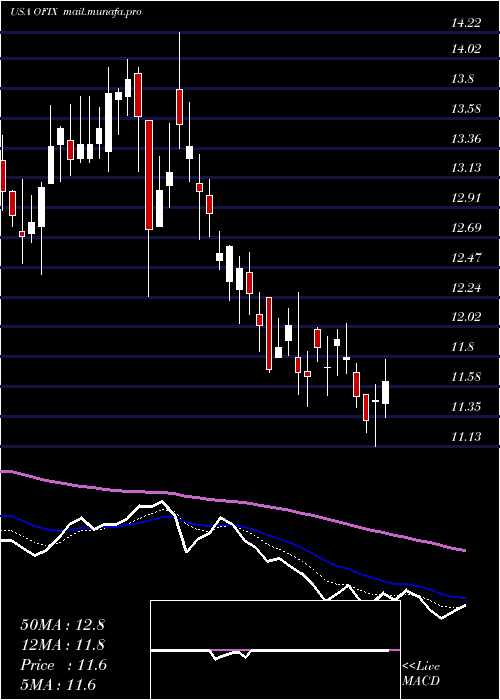Click the '<<Live MACD' label
Viewport: 500px width, 700px height.
(x=421, y=673)
